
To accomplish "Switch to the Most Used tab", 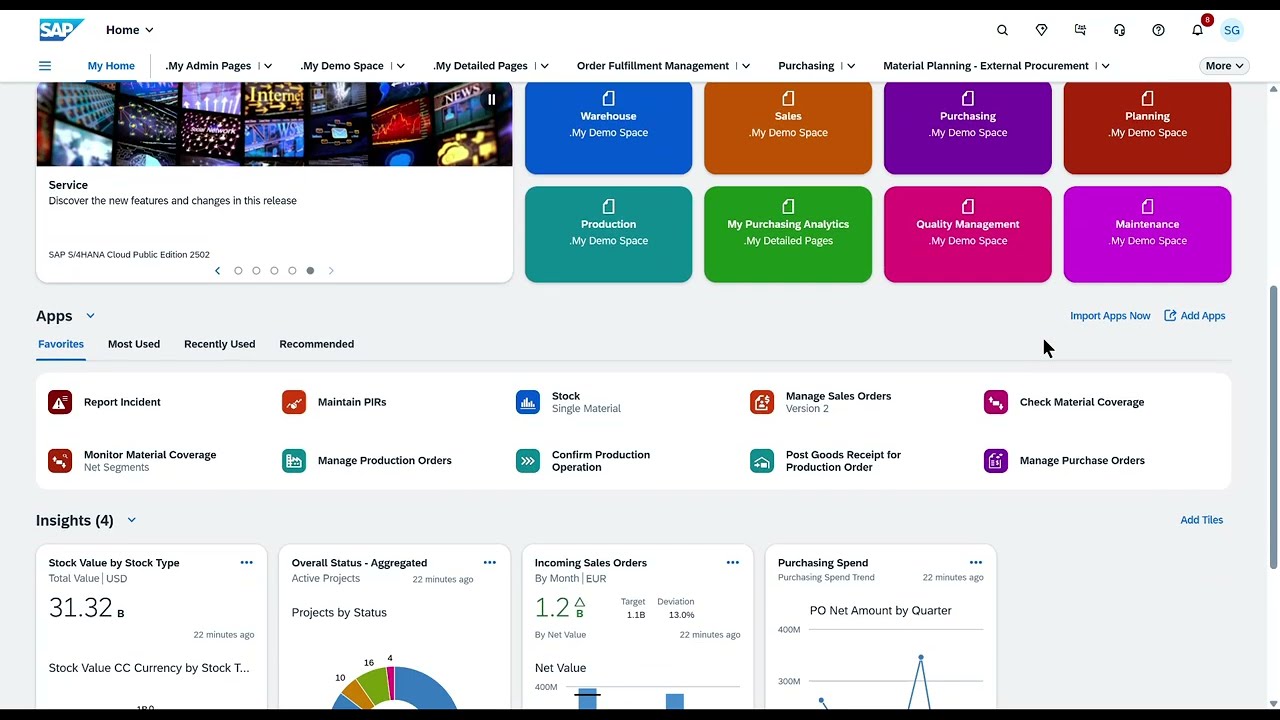I will (134, 344).
